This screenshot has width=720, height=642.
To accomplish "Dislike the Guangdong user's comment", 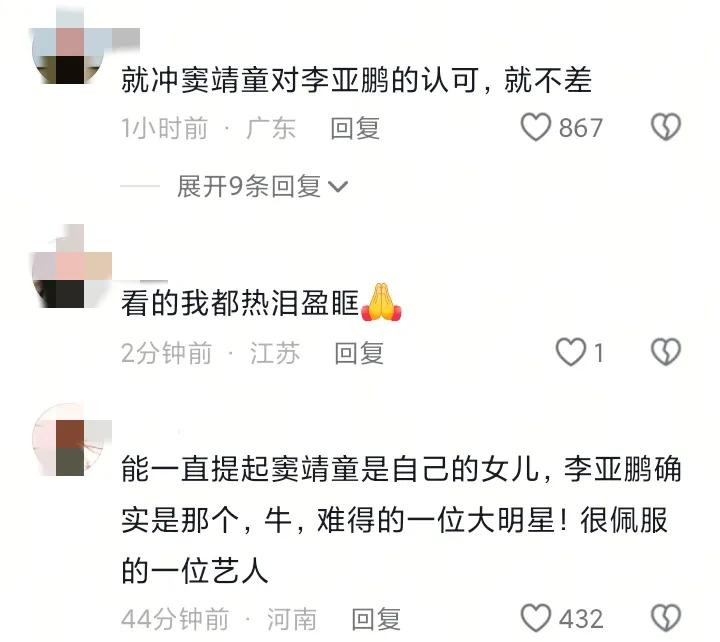I will pyautogui.click(x=666, y=127).
